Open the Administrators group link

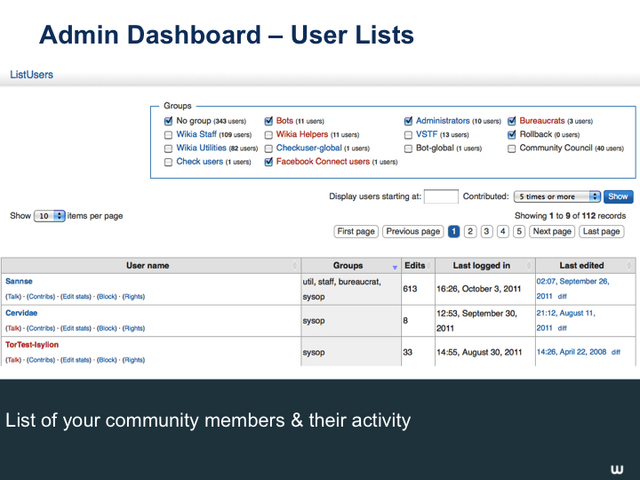point(442,121)
